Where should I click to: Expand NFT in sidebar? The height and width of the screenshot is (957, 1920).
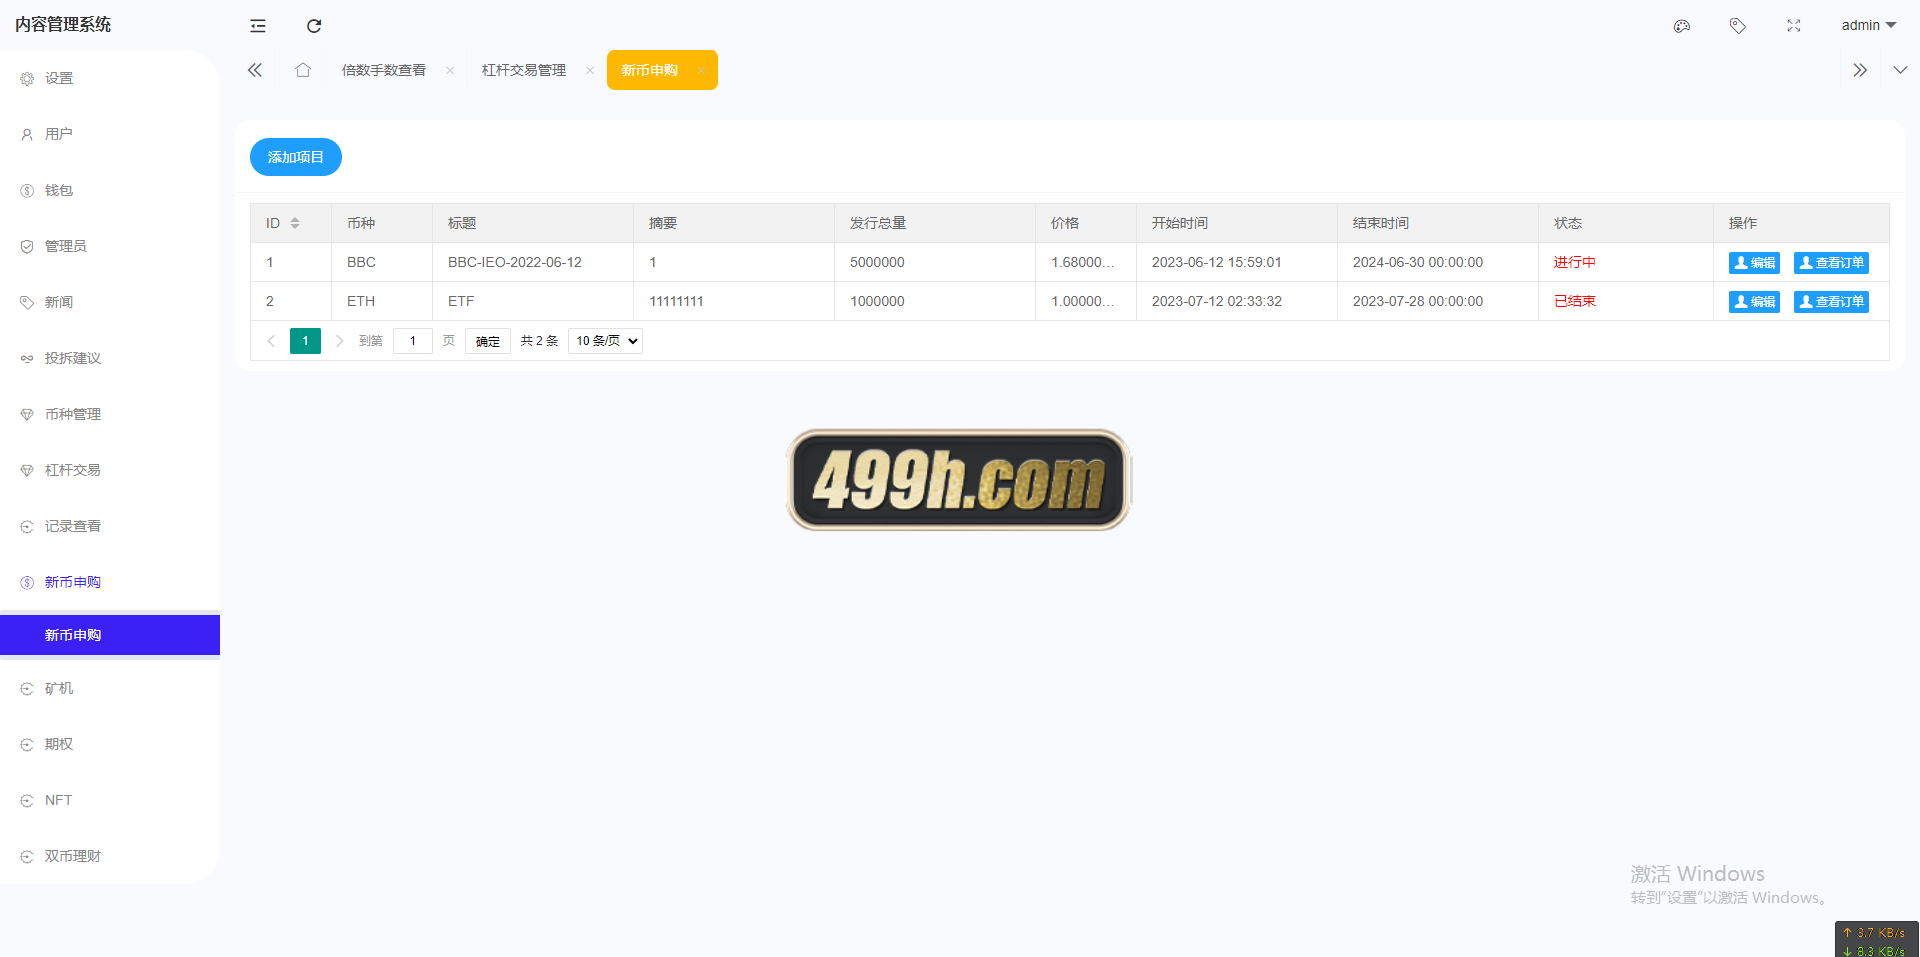(110, 800)
